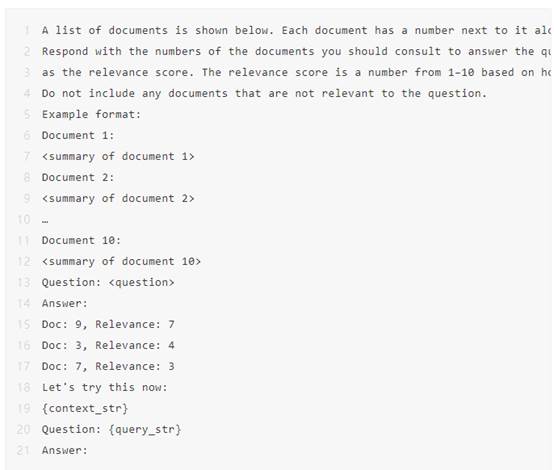Screen dimensions: 554x470
Task: Click 'Doc: 3, Relevance: 4' line
Action: coord(108,345)
